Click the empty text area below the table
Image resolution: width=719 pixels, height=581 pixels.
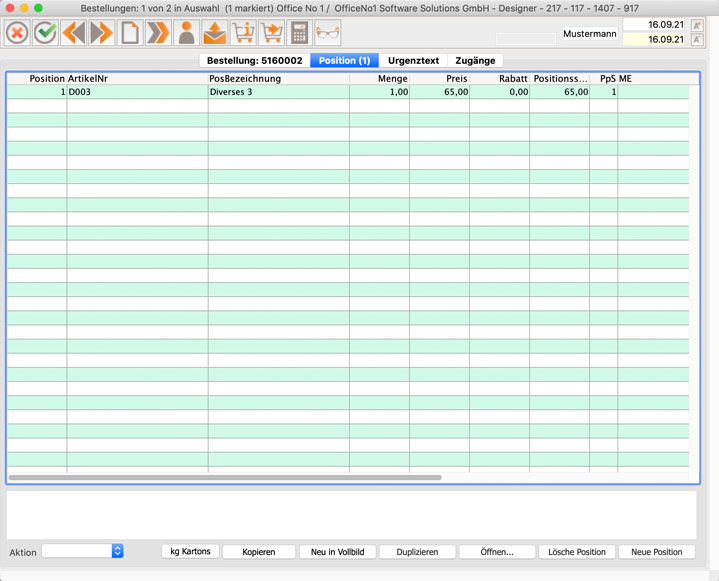pos(351,515)
